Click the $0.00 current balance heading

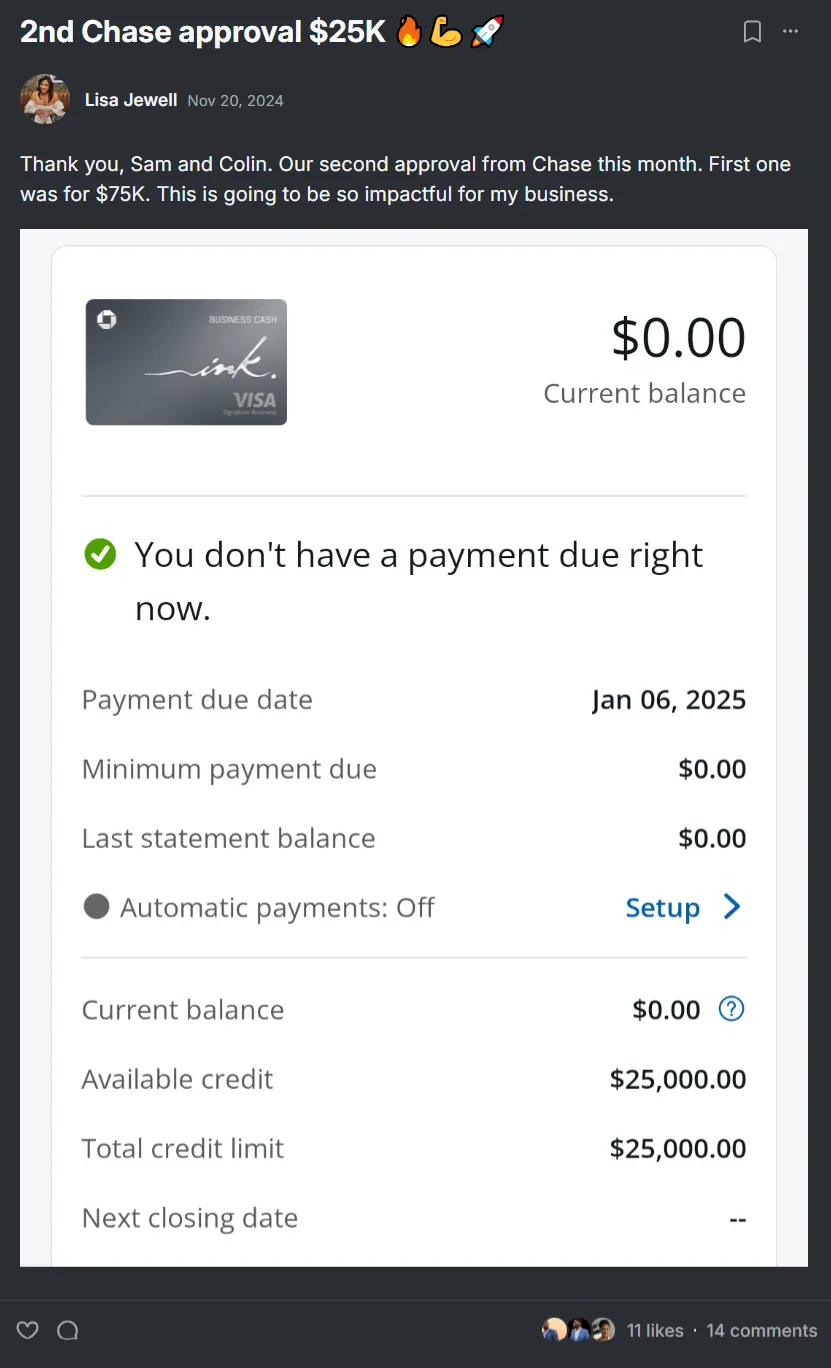(678, 338)
